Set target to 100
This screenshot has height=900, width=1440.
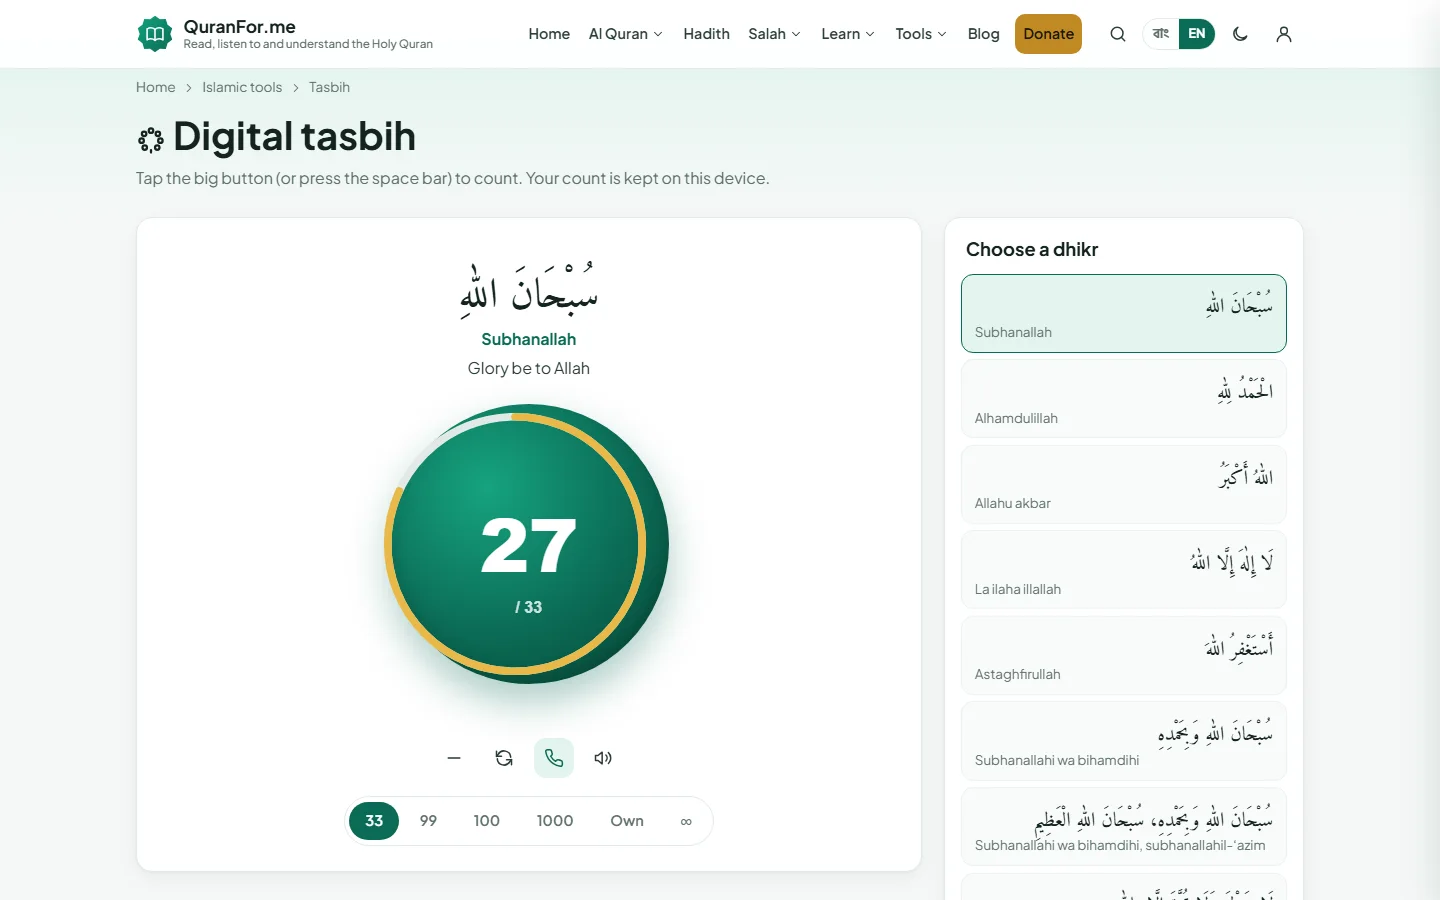487,821
